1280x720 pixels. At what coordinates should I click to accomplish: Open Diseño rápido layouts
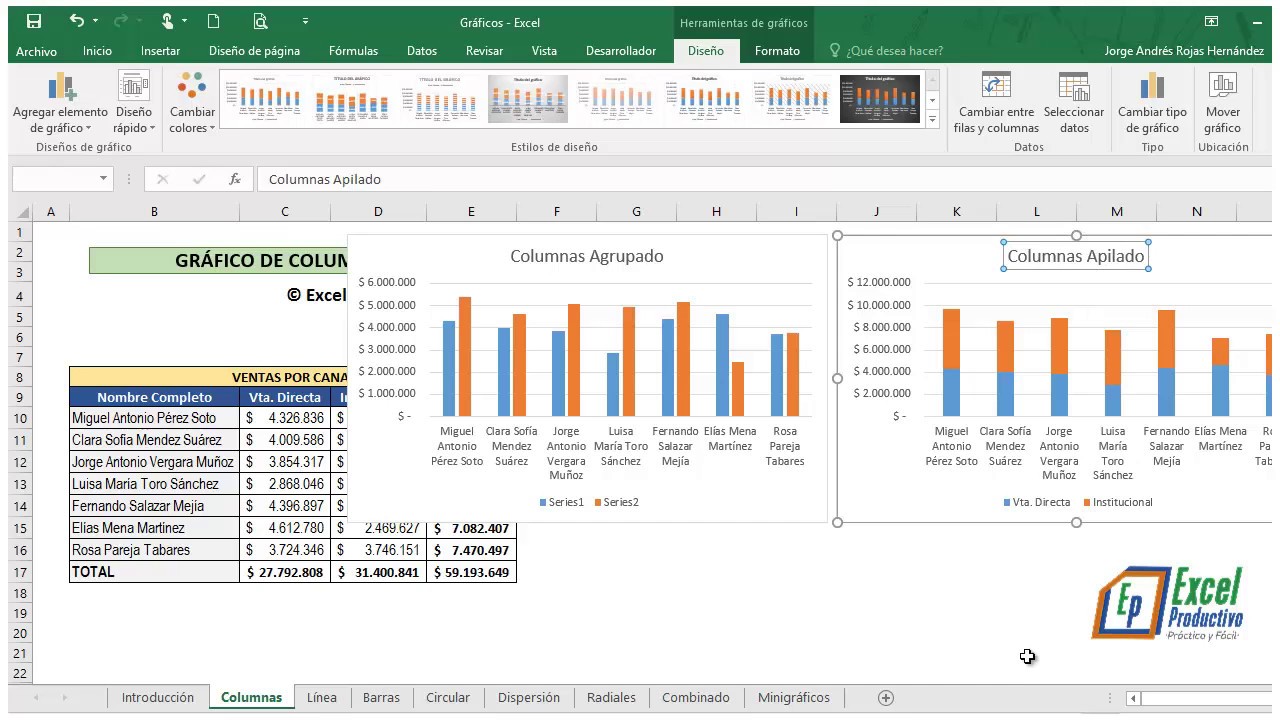pos(133,103)
